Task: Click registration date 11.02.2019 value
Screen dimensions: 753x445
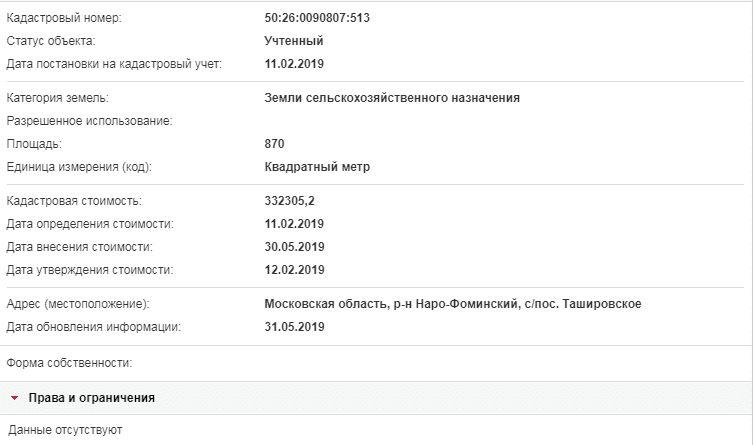Action: [x=294, y=64]
